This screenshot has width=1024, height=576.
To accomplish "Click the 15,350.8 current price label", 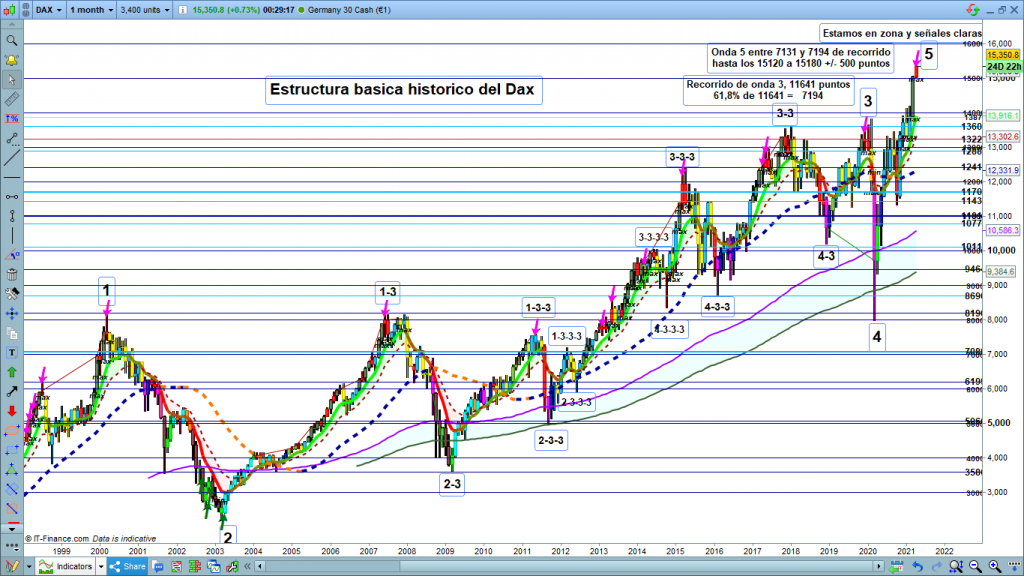I will pos(1001,55).
